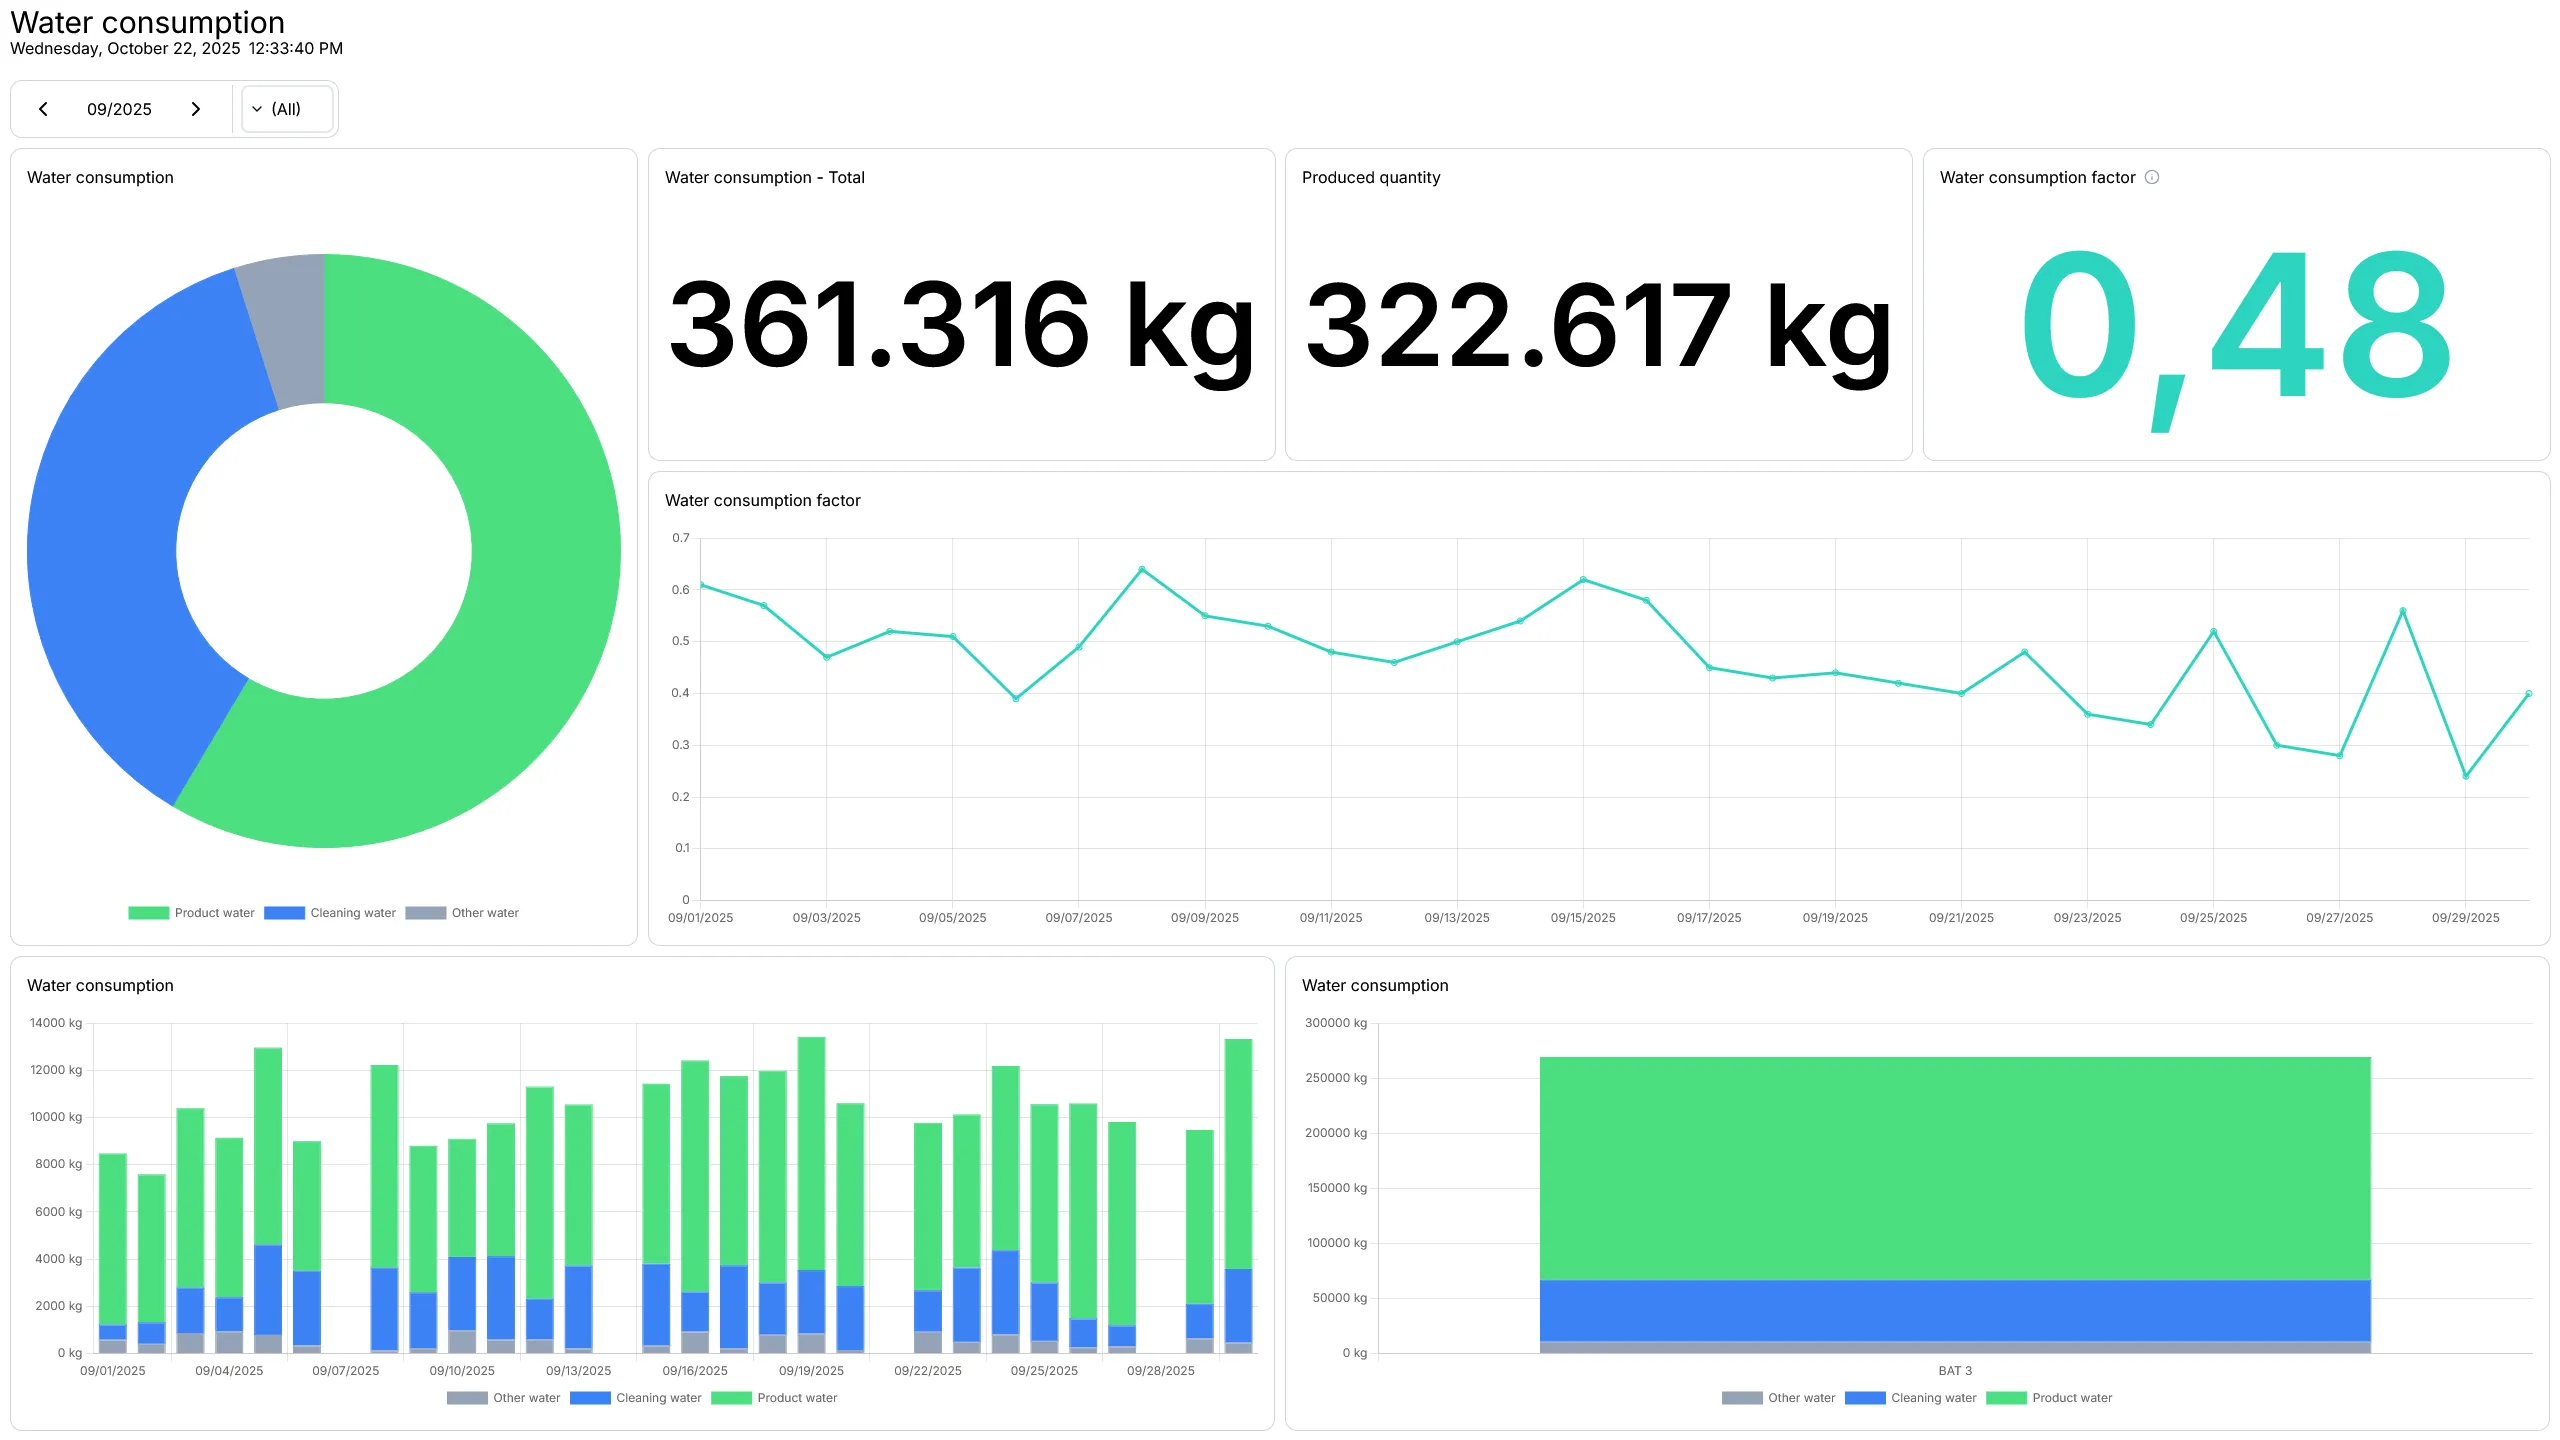This screenshot has height=1440, width=2560.
Task: Click the 361.316 kg total consumption value
Action: coord(960,325)
